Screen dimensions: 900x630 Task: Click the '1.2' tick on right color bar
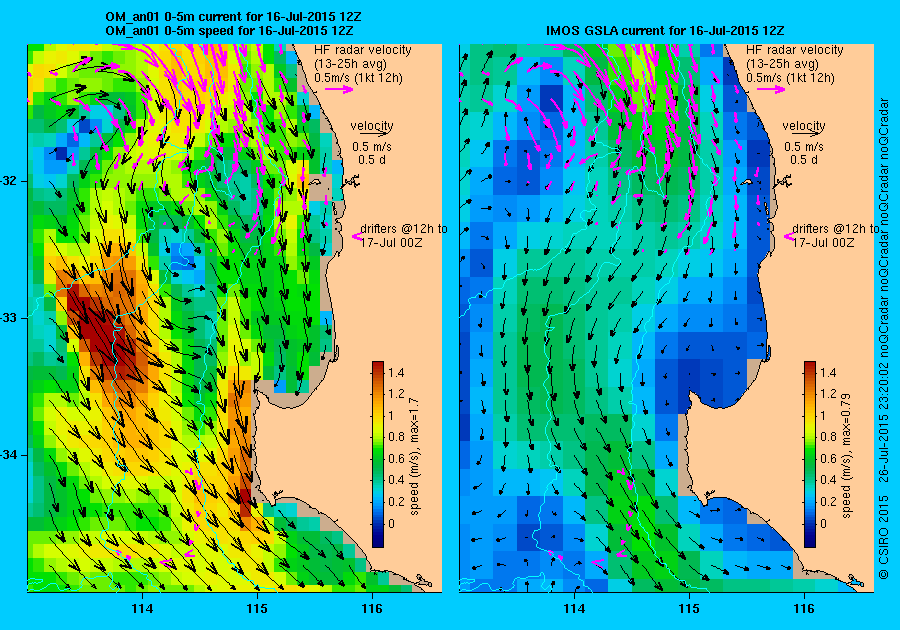click(828, 394)
